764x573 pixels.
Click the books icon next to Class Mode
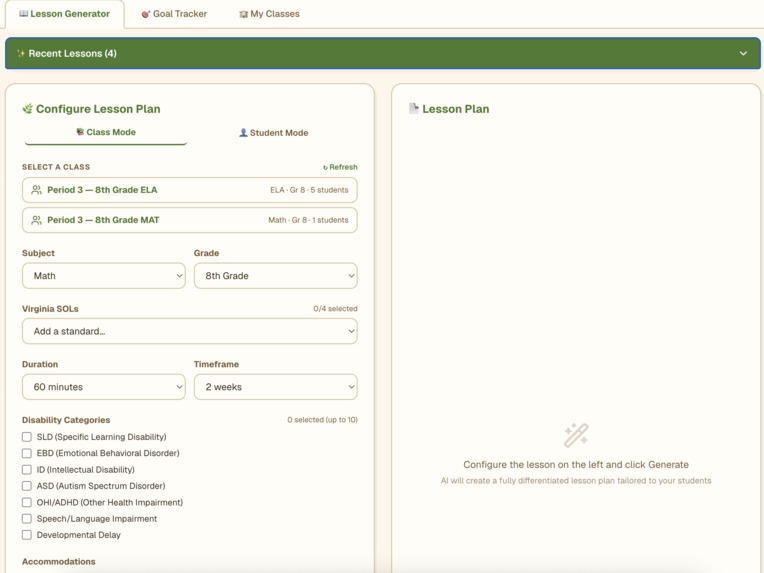pos(80,132)
